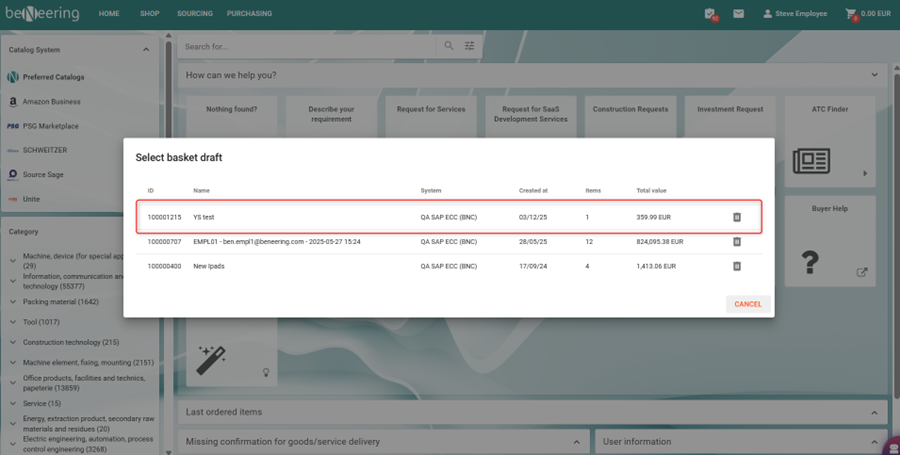This screenshot has height=455, width=900.
Task: Delete the YS test basket draft
Action: (737, 217)
